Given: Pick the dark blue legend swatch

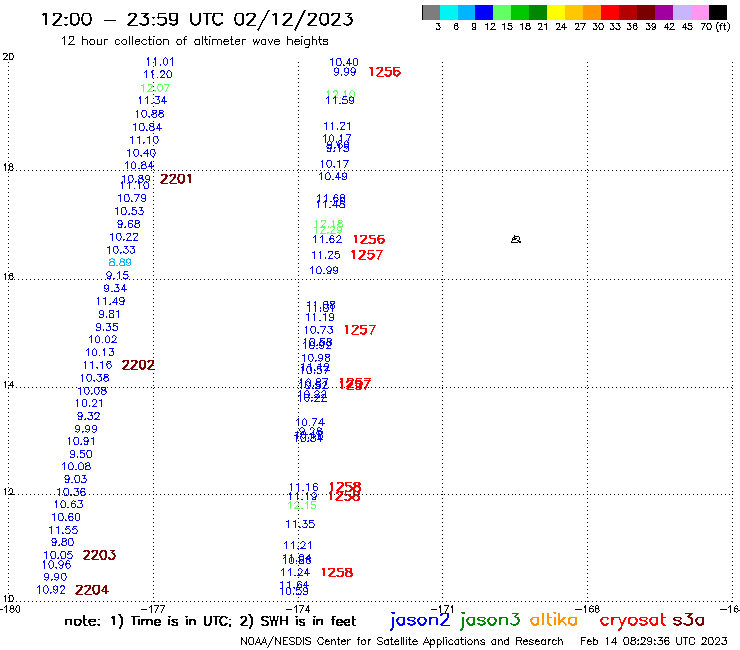Looking at the screenshot, I should click(484, 12).
